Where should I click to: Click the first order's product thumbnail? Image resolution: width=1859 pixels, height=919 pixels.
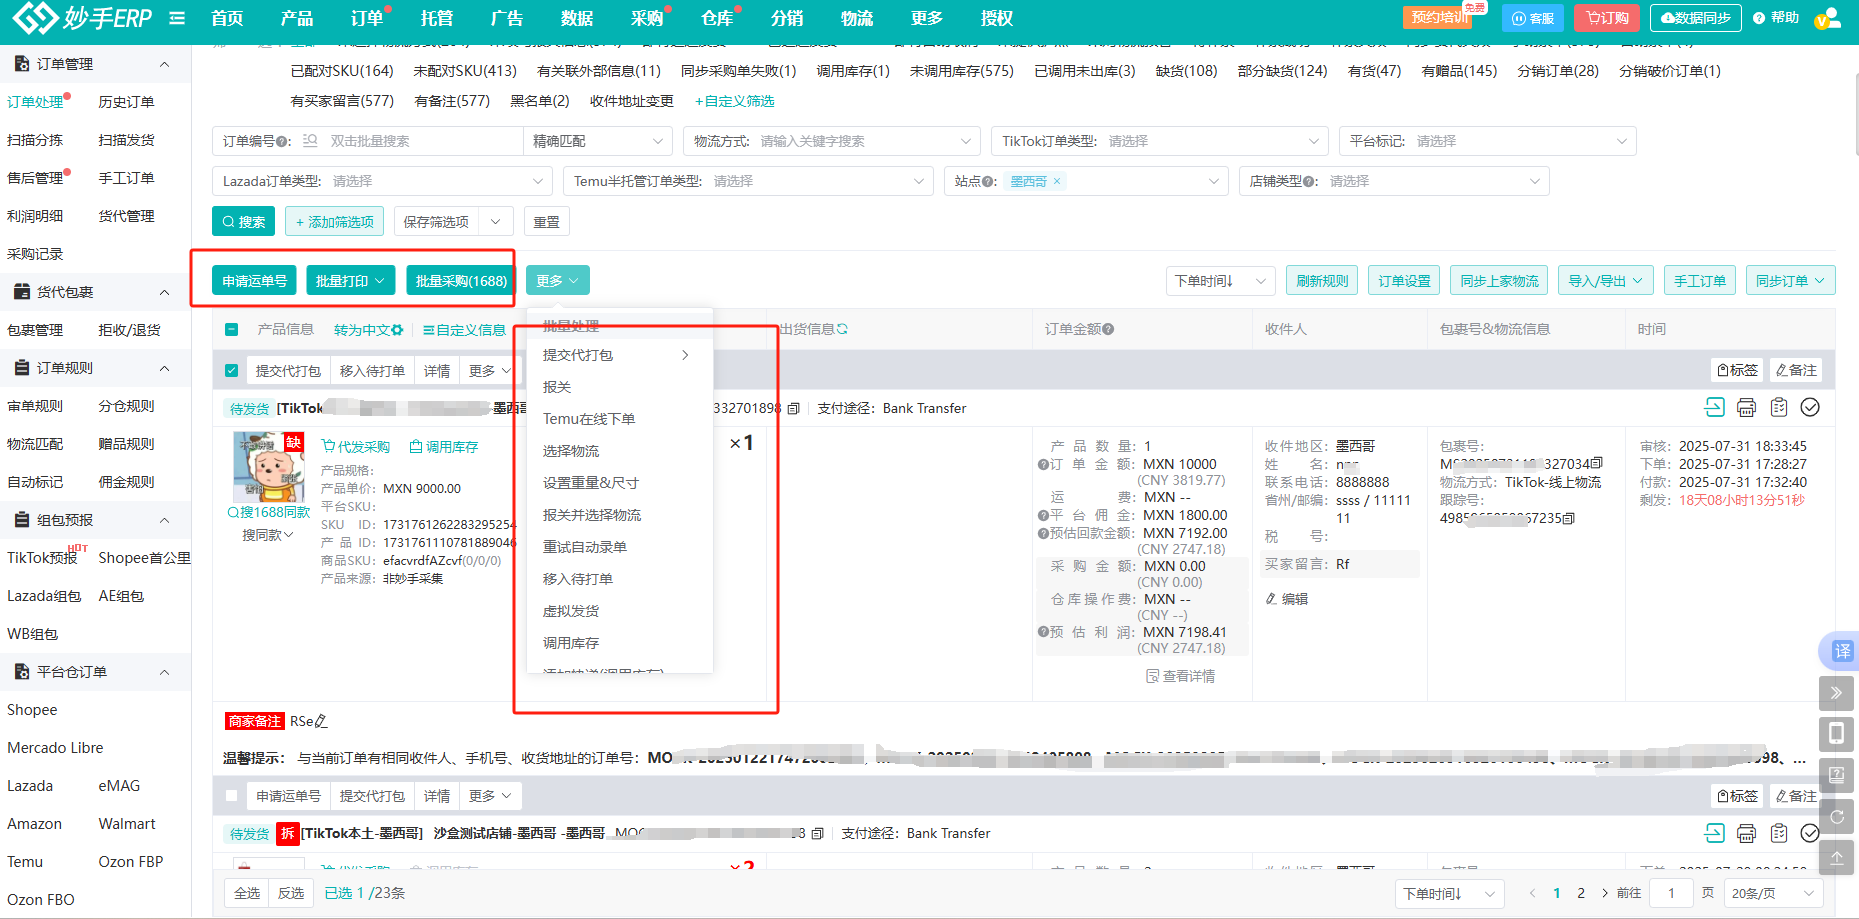[x=268, y=467]
